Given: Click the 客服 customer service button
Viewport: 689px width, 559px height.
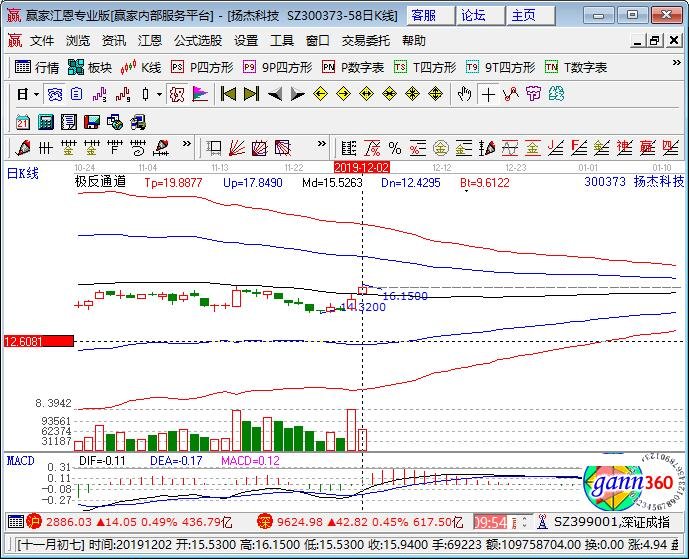Looking at the screenshot, I should 430,15.
